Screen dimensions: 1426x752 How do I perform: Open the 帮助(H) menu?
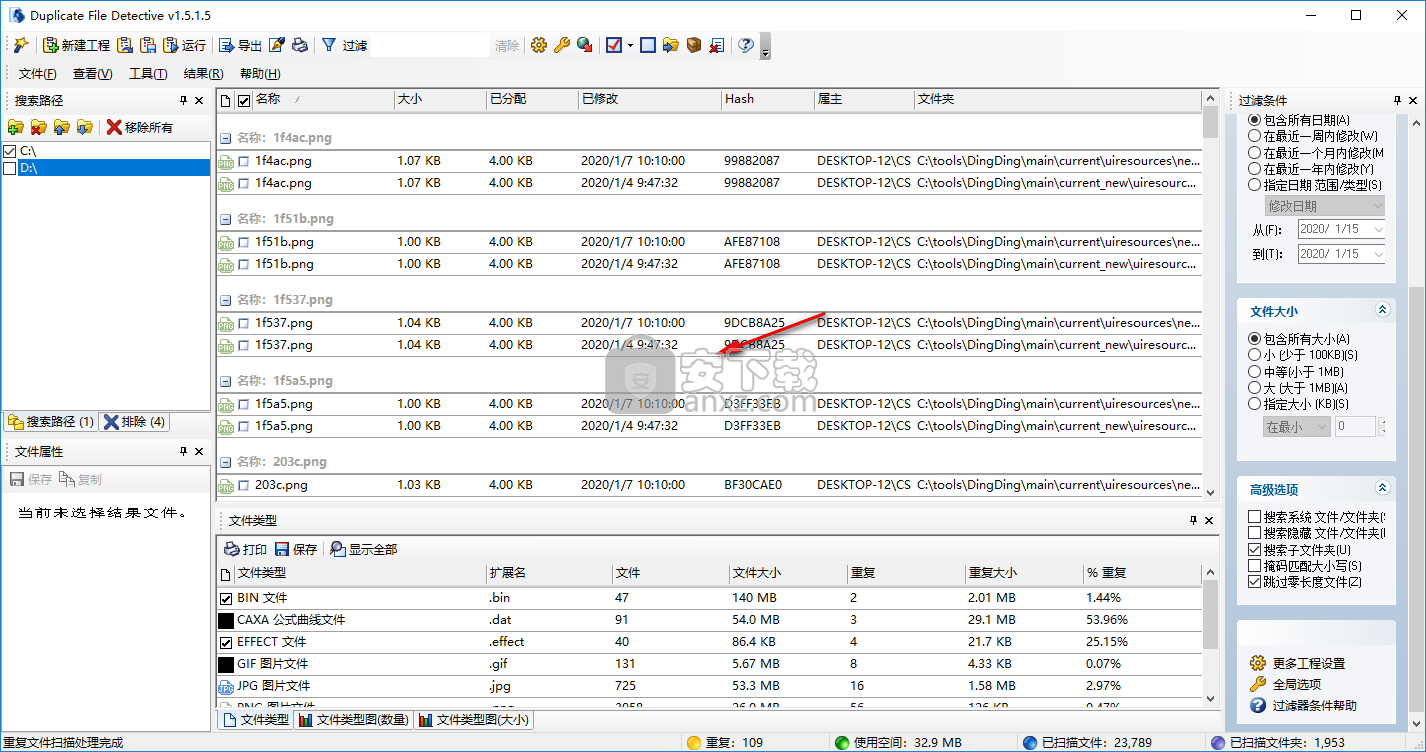(x=260, y=74)
